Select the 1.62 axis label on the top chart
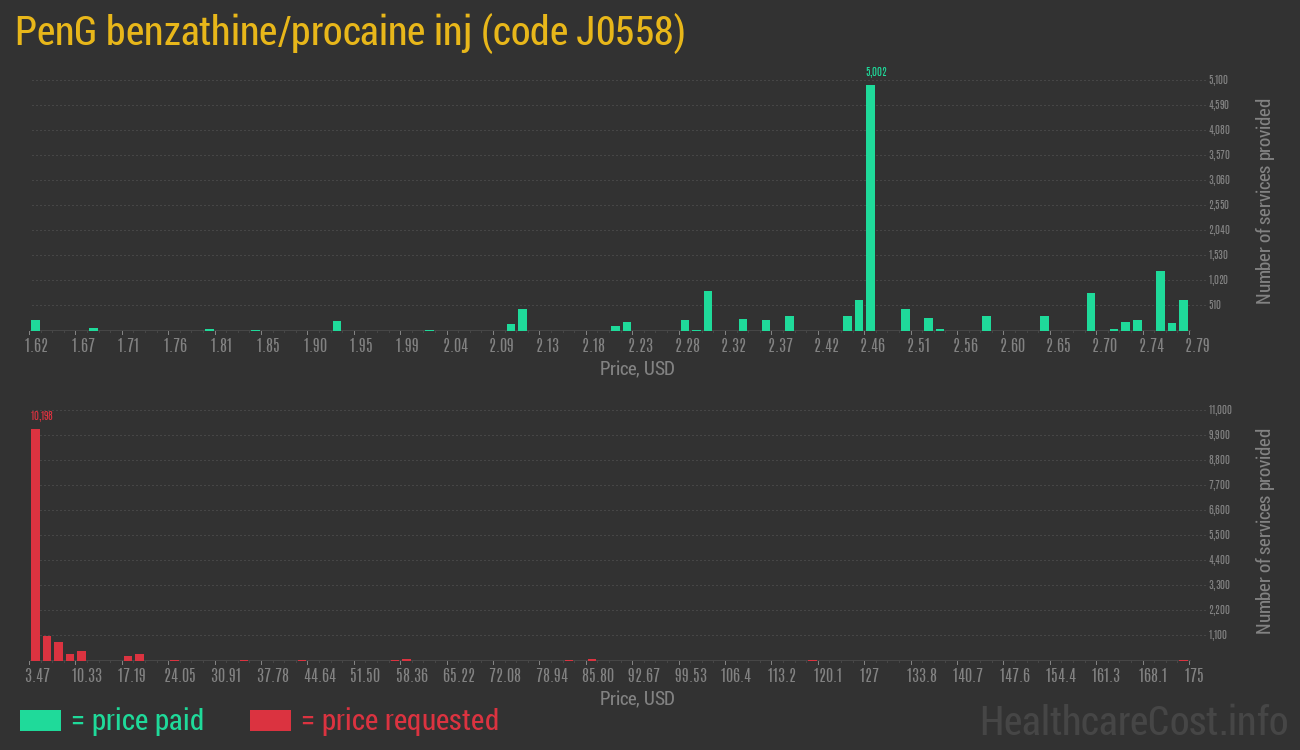 [x=36, y=344]
